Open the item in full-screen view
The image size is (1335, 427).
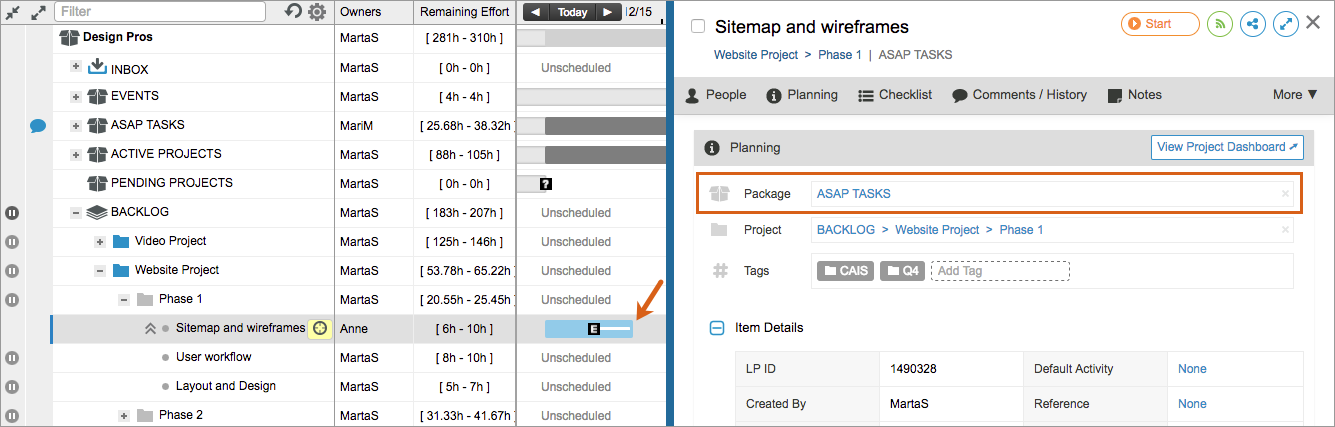[1284, 24]
